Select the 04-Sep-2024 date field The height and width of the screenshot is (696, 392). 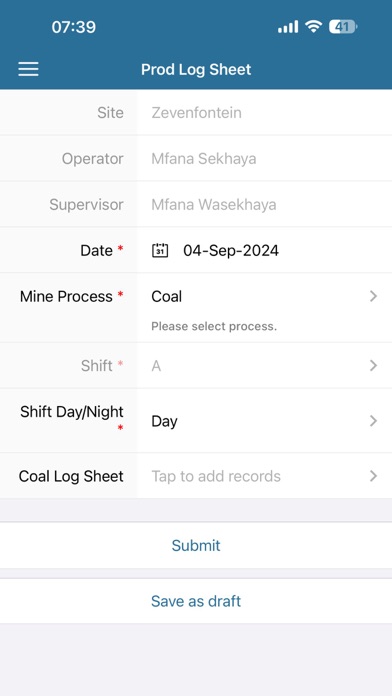coord(231,250)
